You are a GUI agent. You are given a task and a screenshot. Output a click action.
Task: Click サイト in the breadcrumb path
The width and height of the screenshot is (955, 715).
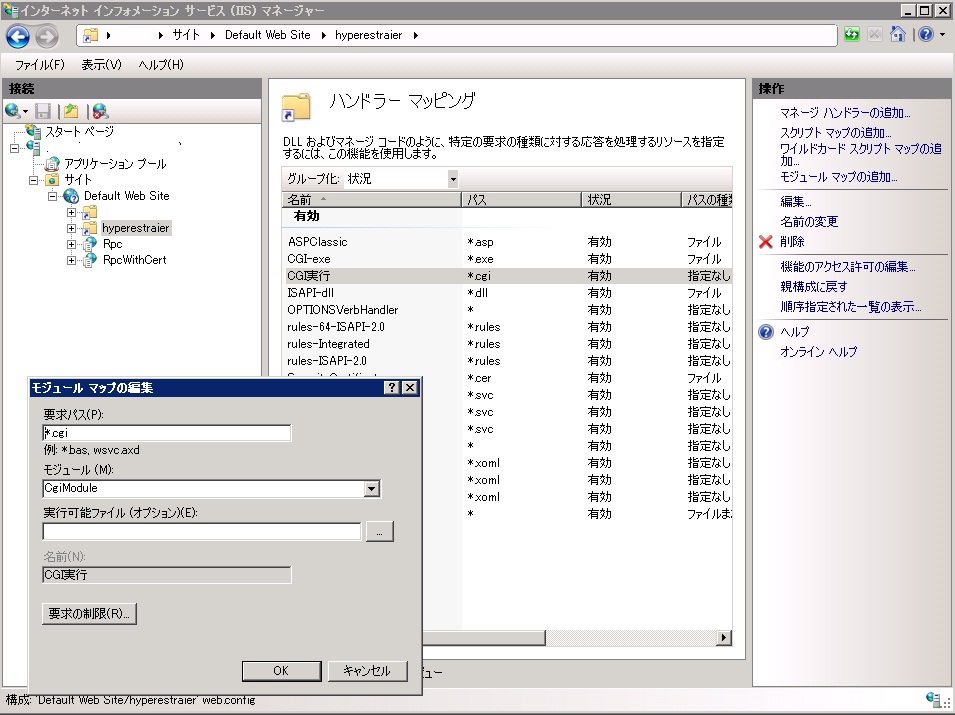(x=186, y=35)
